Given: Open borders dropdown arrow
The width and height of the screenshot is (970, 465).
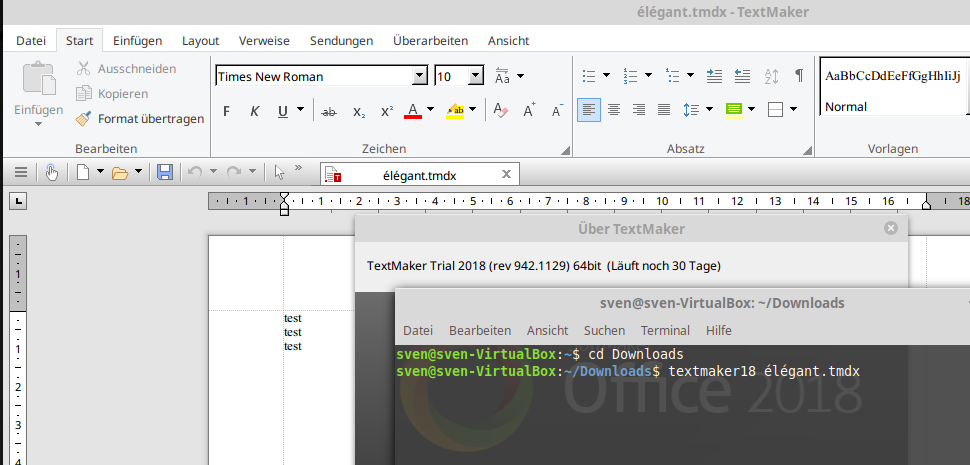Looking at the screenshot, I should 793,109.
